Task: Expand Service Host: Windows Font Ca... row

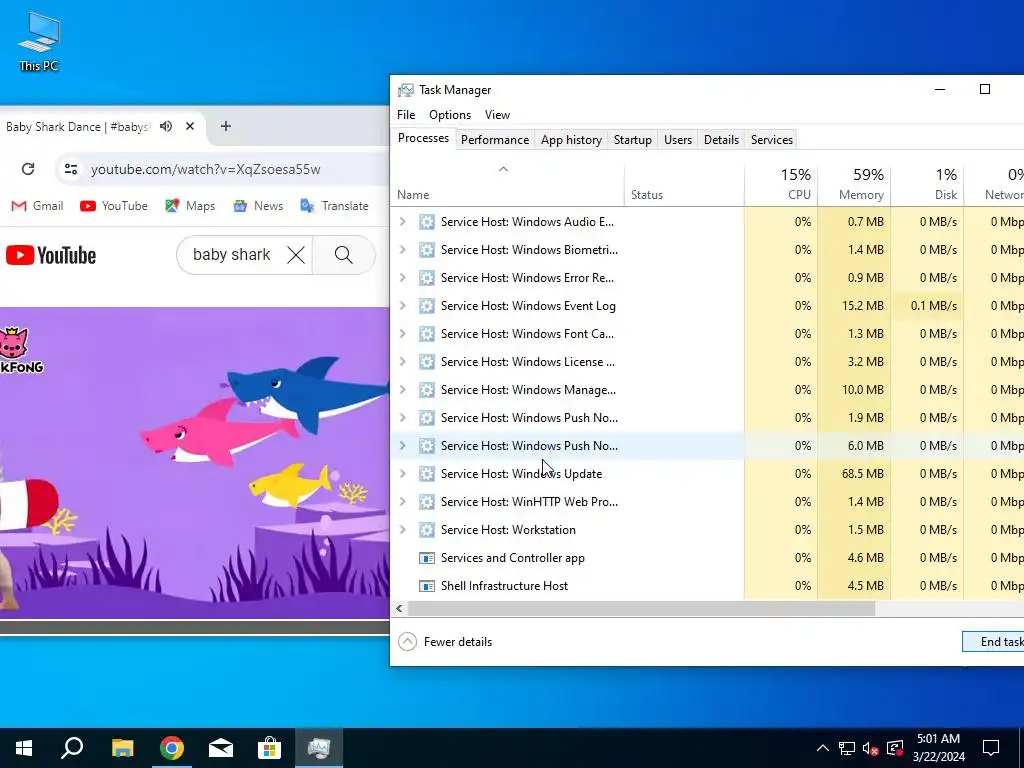Action: click(402, 334)
